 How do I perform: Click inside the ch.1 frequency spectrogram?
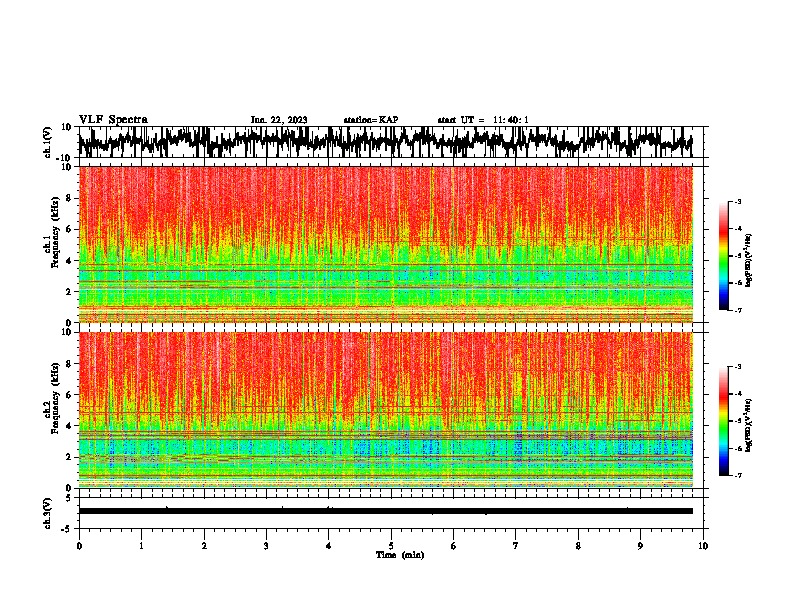pyautogui.click(x=385, y=244)
